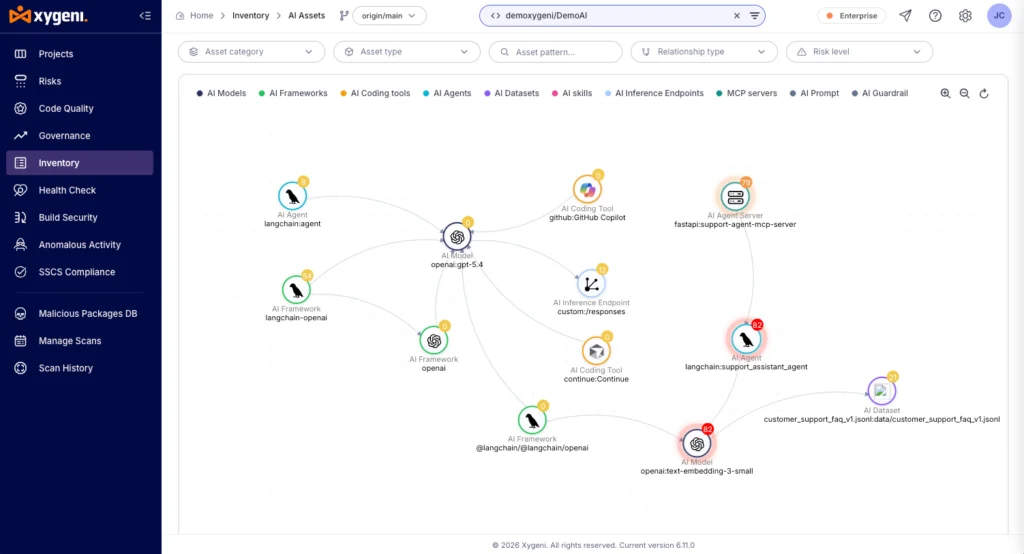Zoom in on the asset graph
The width and height of the screenshot is (1024, 554).
(x=945, y=93)
